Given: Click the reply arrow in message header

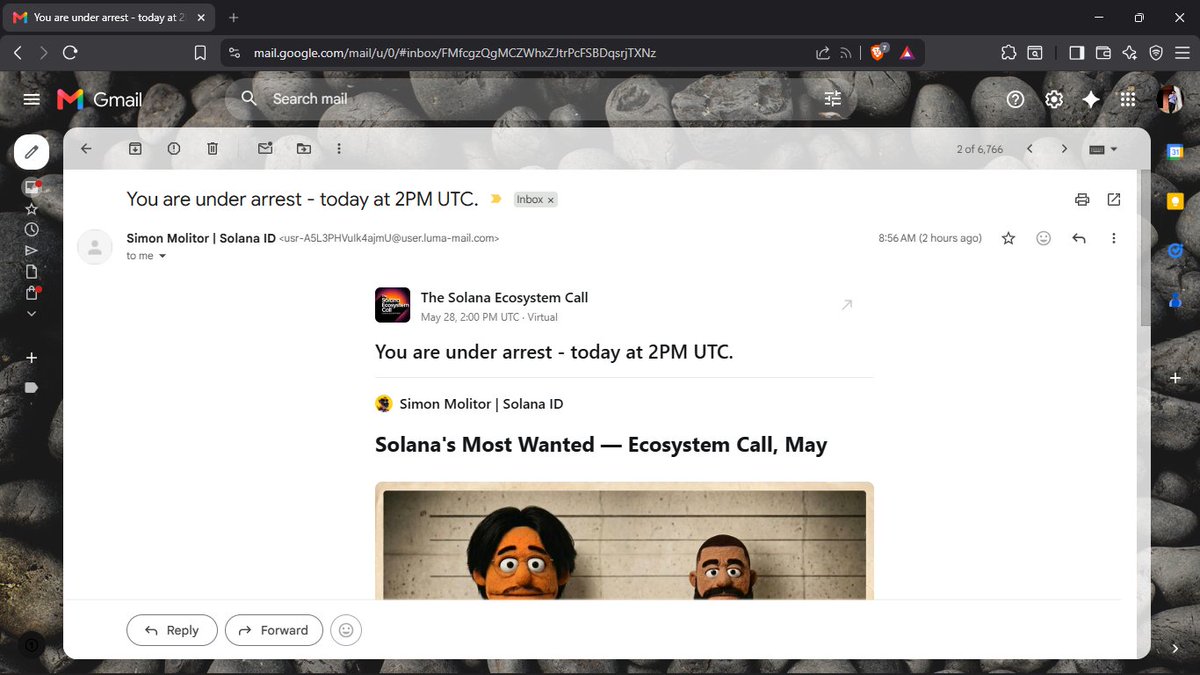Looking at the screenshot, I should click(1079, 238).
